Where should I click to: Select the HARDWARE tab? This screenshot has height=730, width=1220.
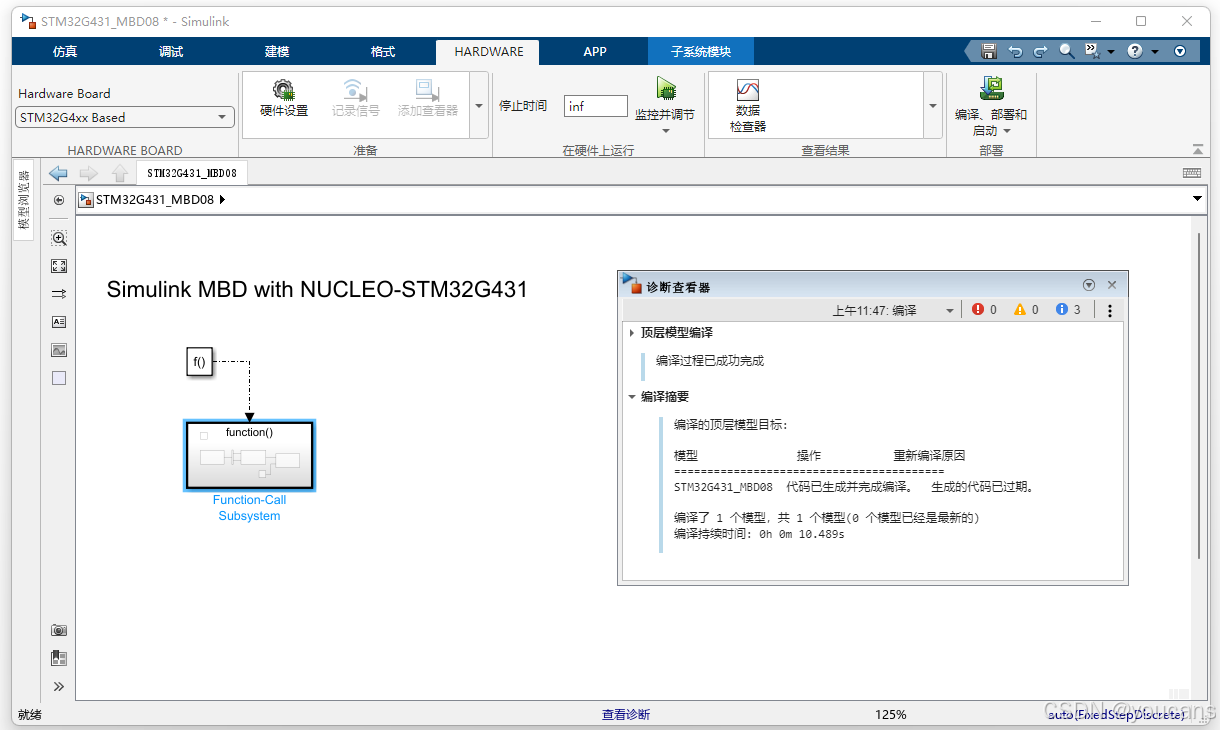point(488,52)
